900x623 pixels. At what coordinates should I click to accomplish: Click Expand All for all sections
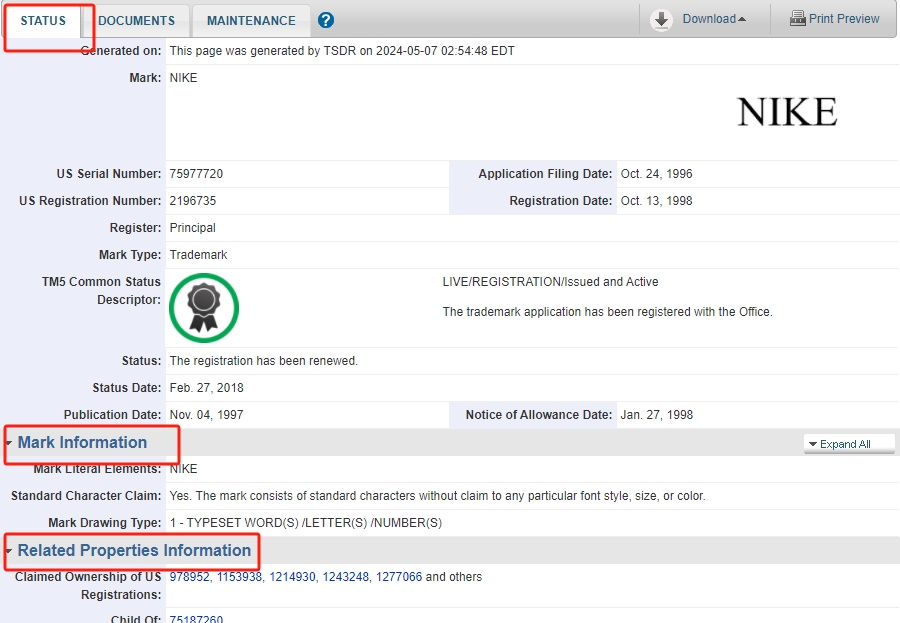pyautogui.click(x=848, y=444)
